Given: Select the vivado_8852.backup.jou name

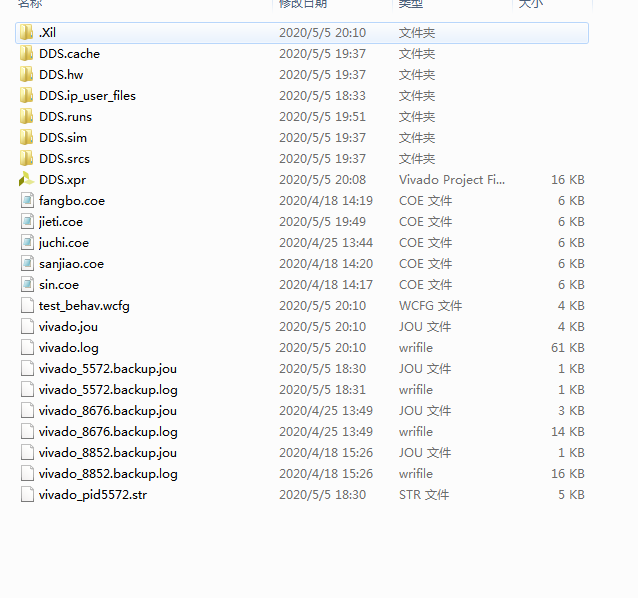Looking at the screenshot, I should pyautogui.click(x=108, y=453).
